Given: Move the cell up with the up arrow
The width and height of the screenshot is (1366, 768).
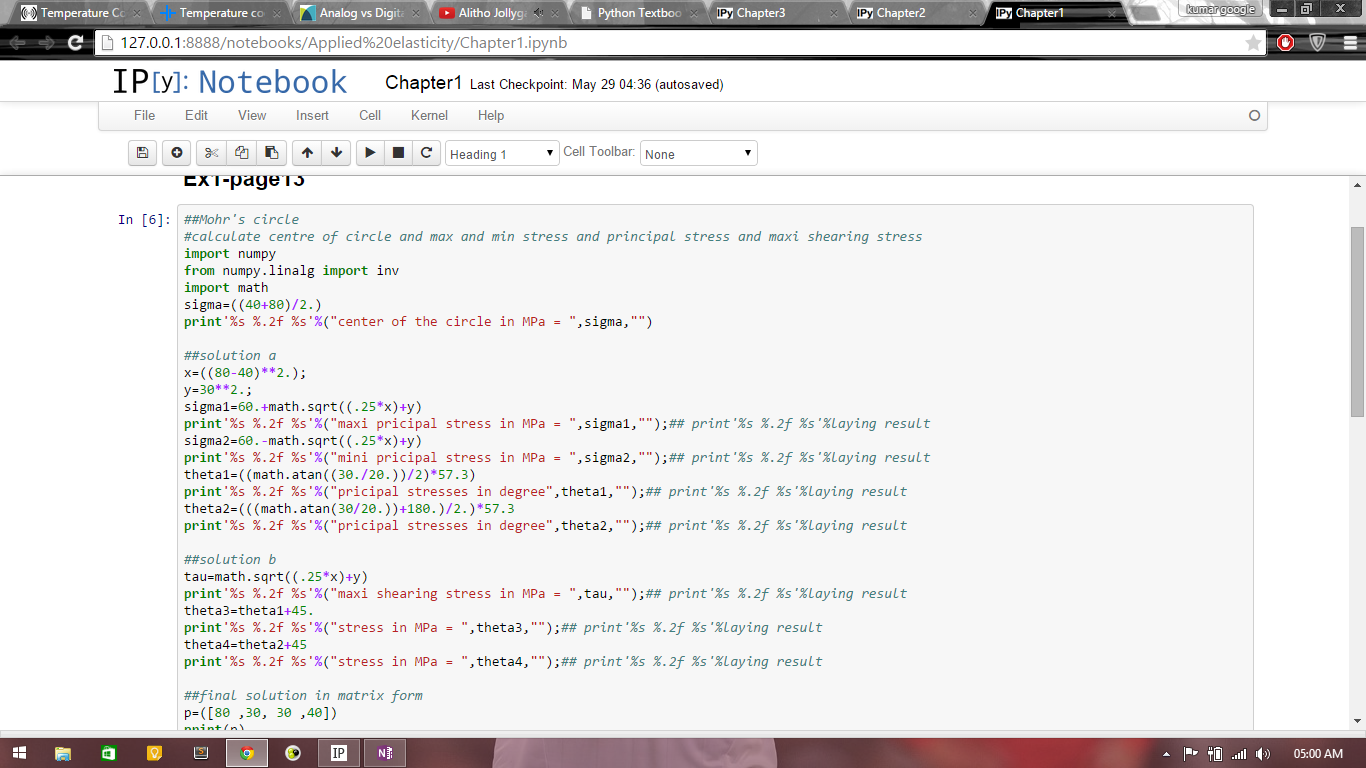Looking at the screenshot, I should coord(307,153).
